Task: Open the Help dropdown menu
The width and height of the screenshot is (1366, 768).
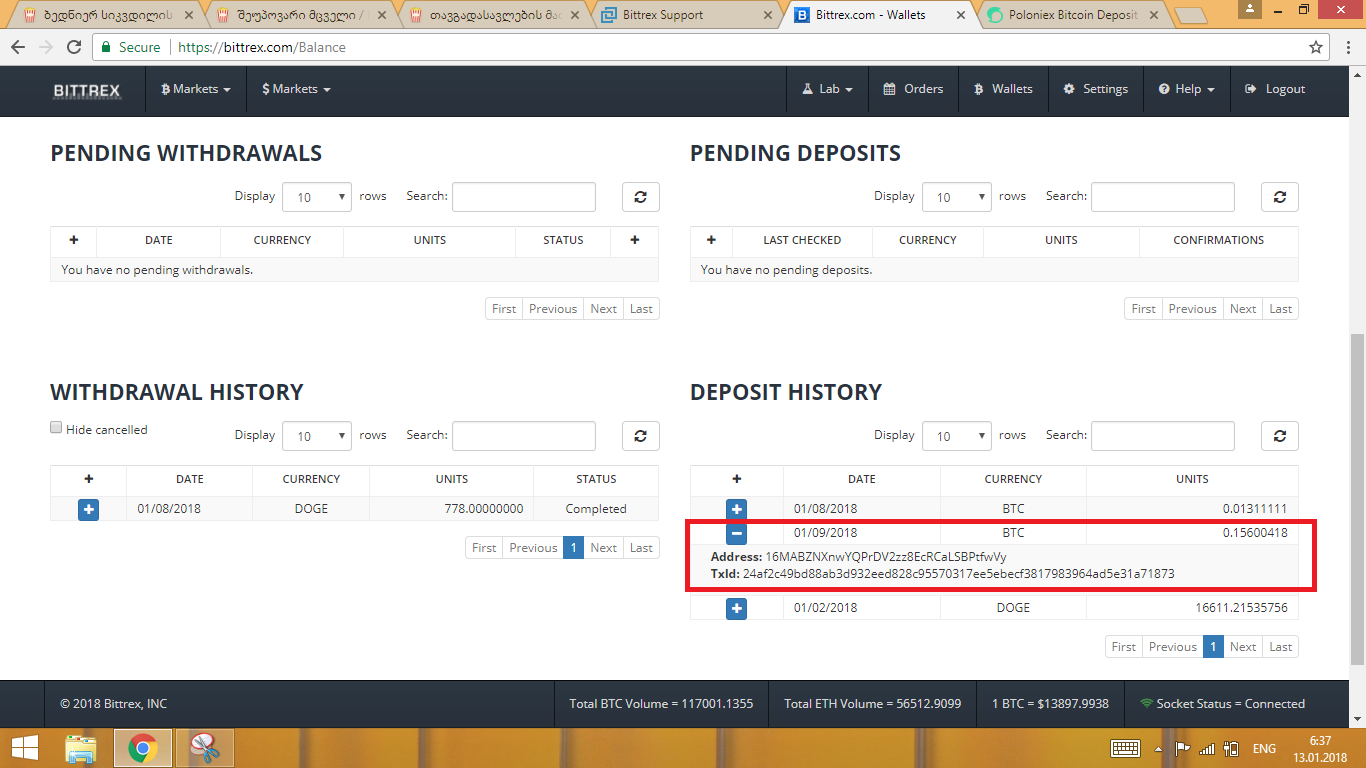Action: coord(1187,89)
